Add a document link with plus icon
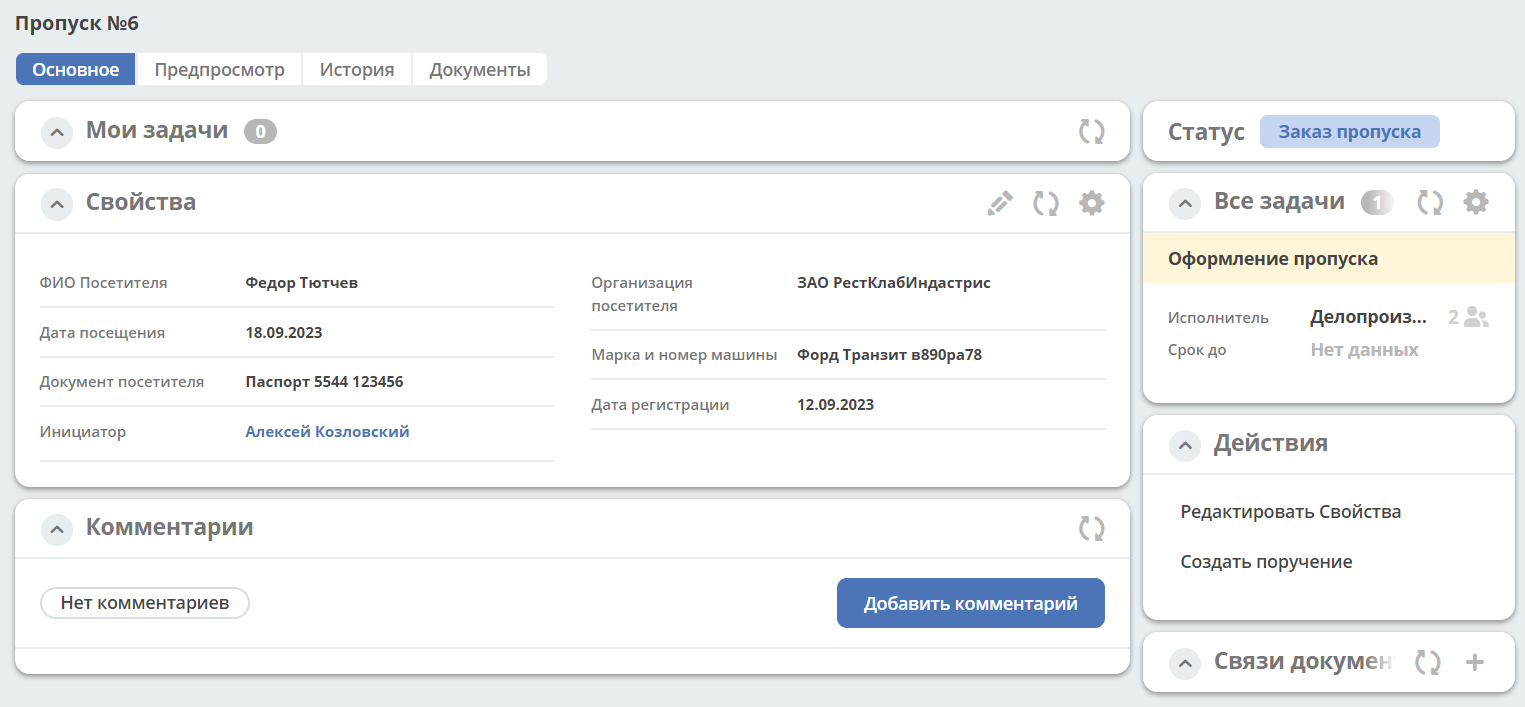The image size is (1525, 707). pyautogui.click(x=1475, y=662)
